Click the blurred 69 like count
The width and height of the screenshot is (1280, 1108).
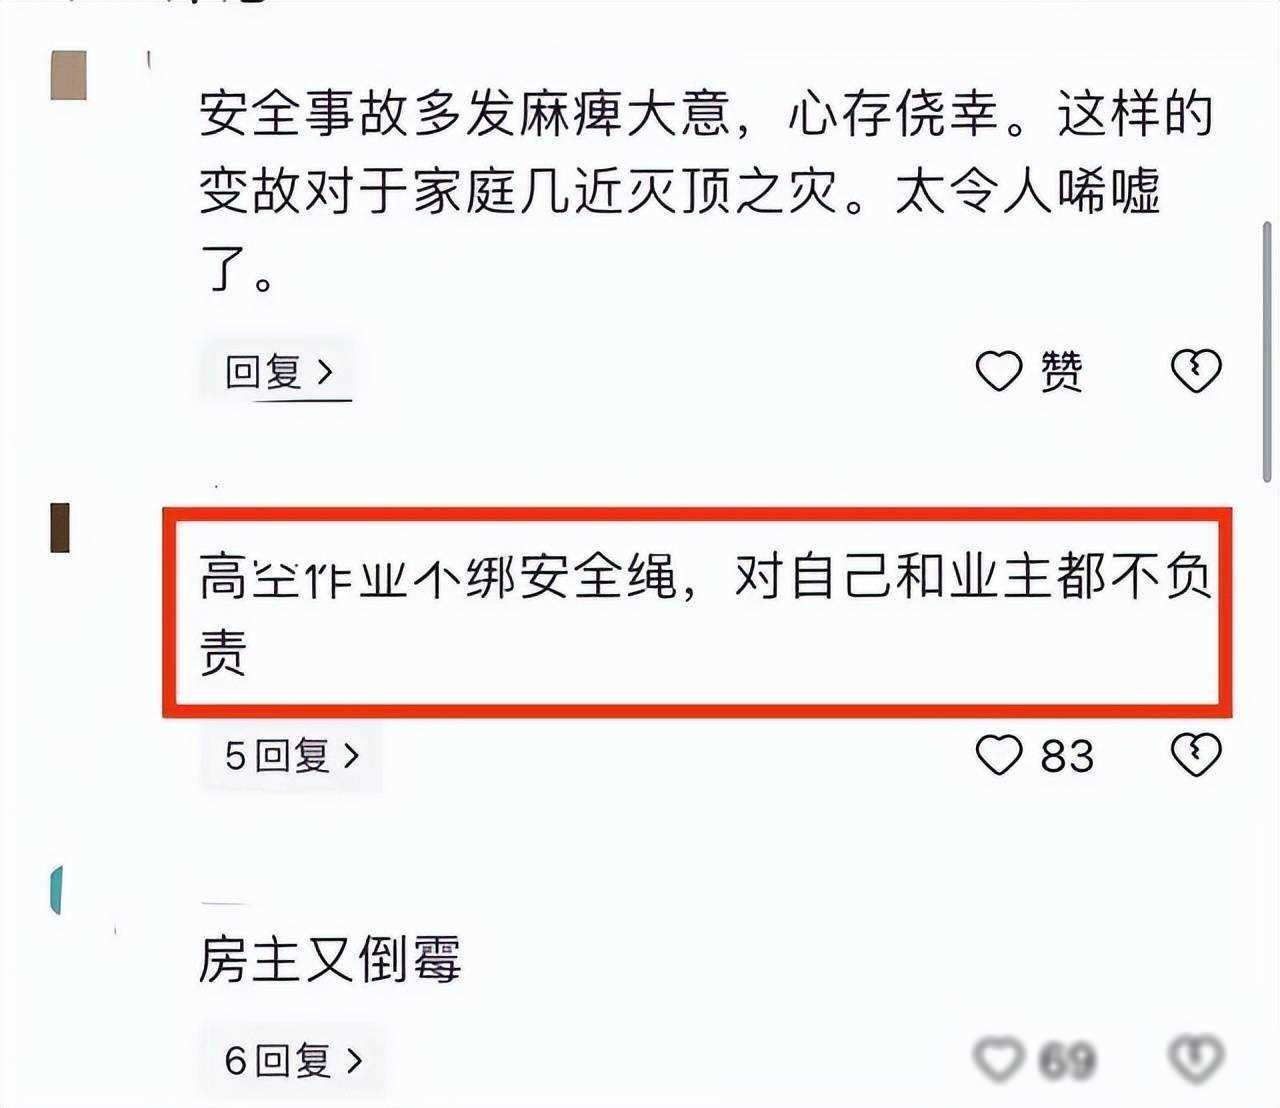(1067, 1060)
